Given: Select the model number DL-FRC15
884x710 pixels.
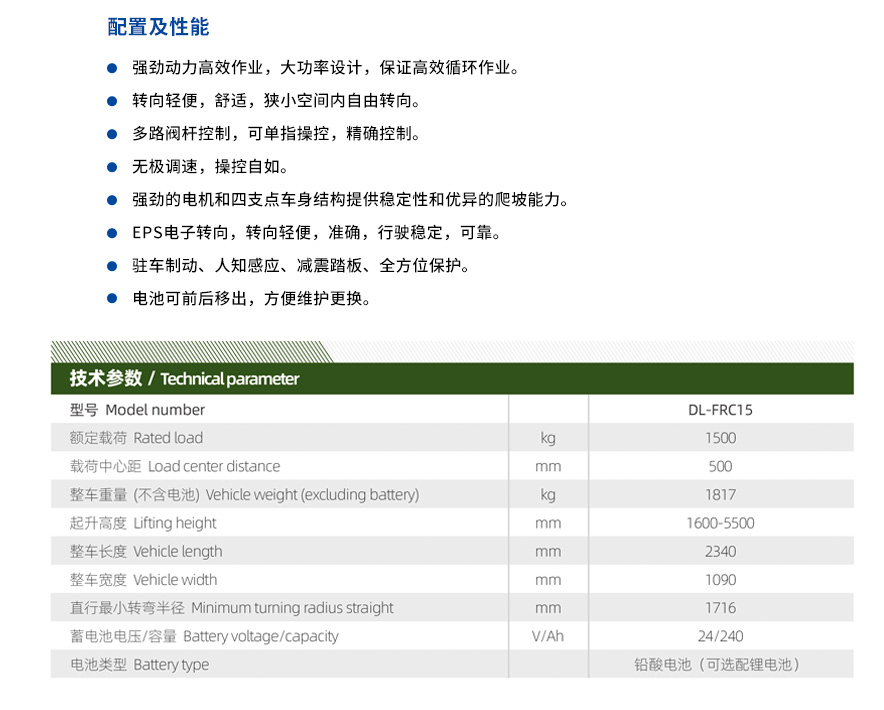Looking at the screenshot, I should click(x=721, y=410).
